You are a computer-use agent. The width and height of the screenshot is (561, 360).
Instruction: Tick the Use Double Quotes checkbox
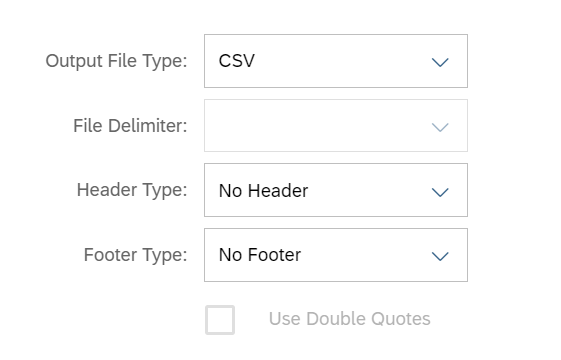click(220, 320)
